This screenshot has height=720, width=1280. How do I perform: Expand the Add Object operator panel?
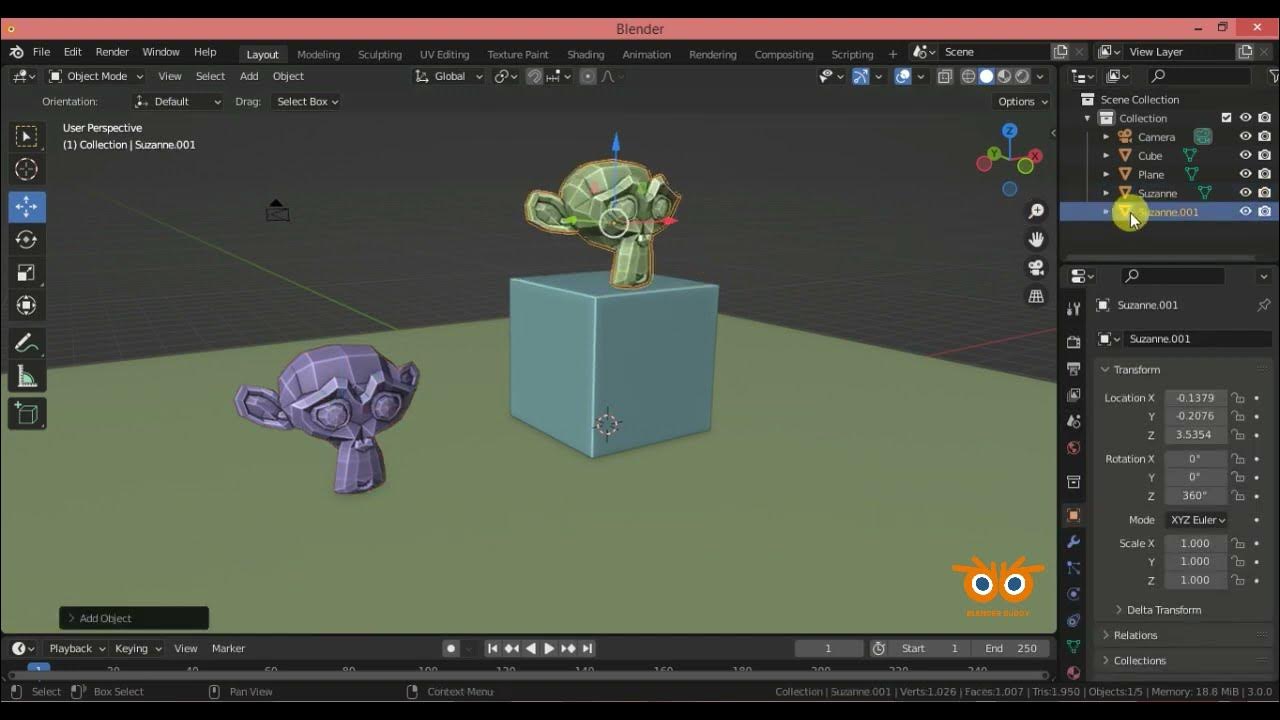pos(134,618)
